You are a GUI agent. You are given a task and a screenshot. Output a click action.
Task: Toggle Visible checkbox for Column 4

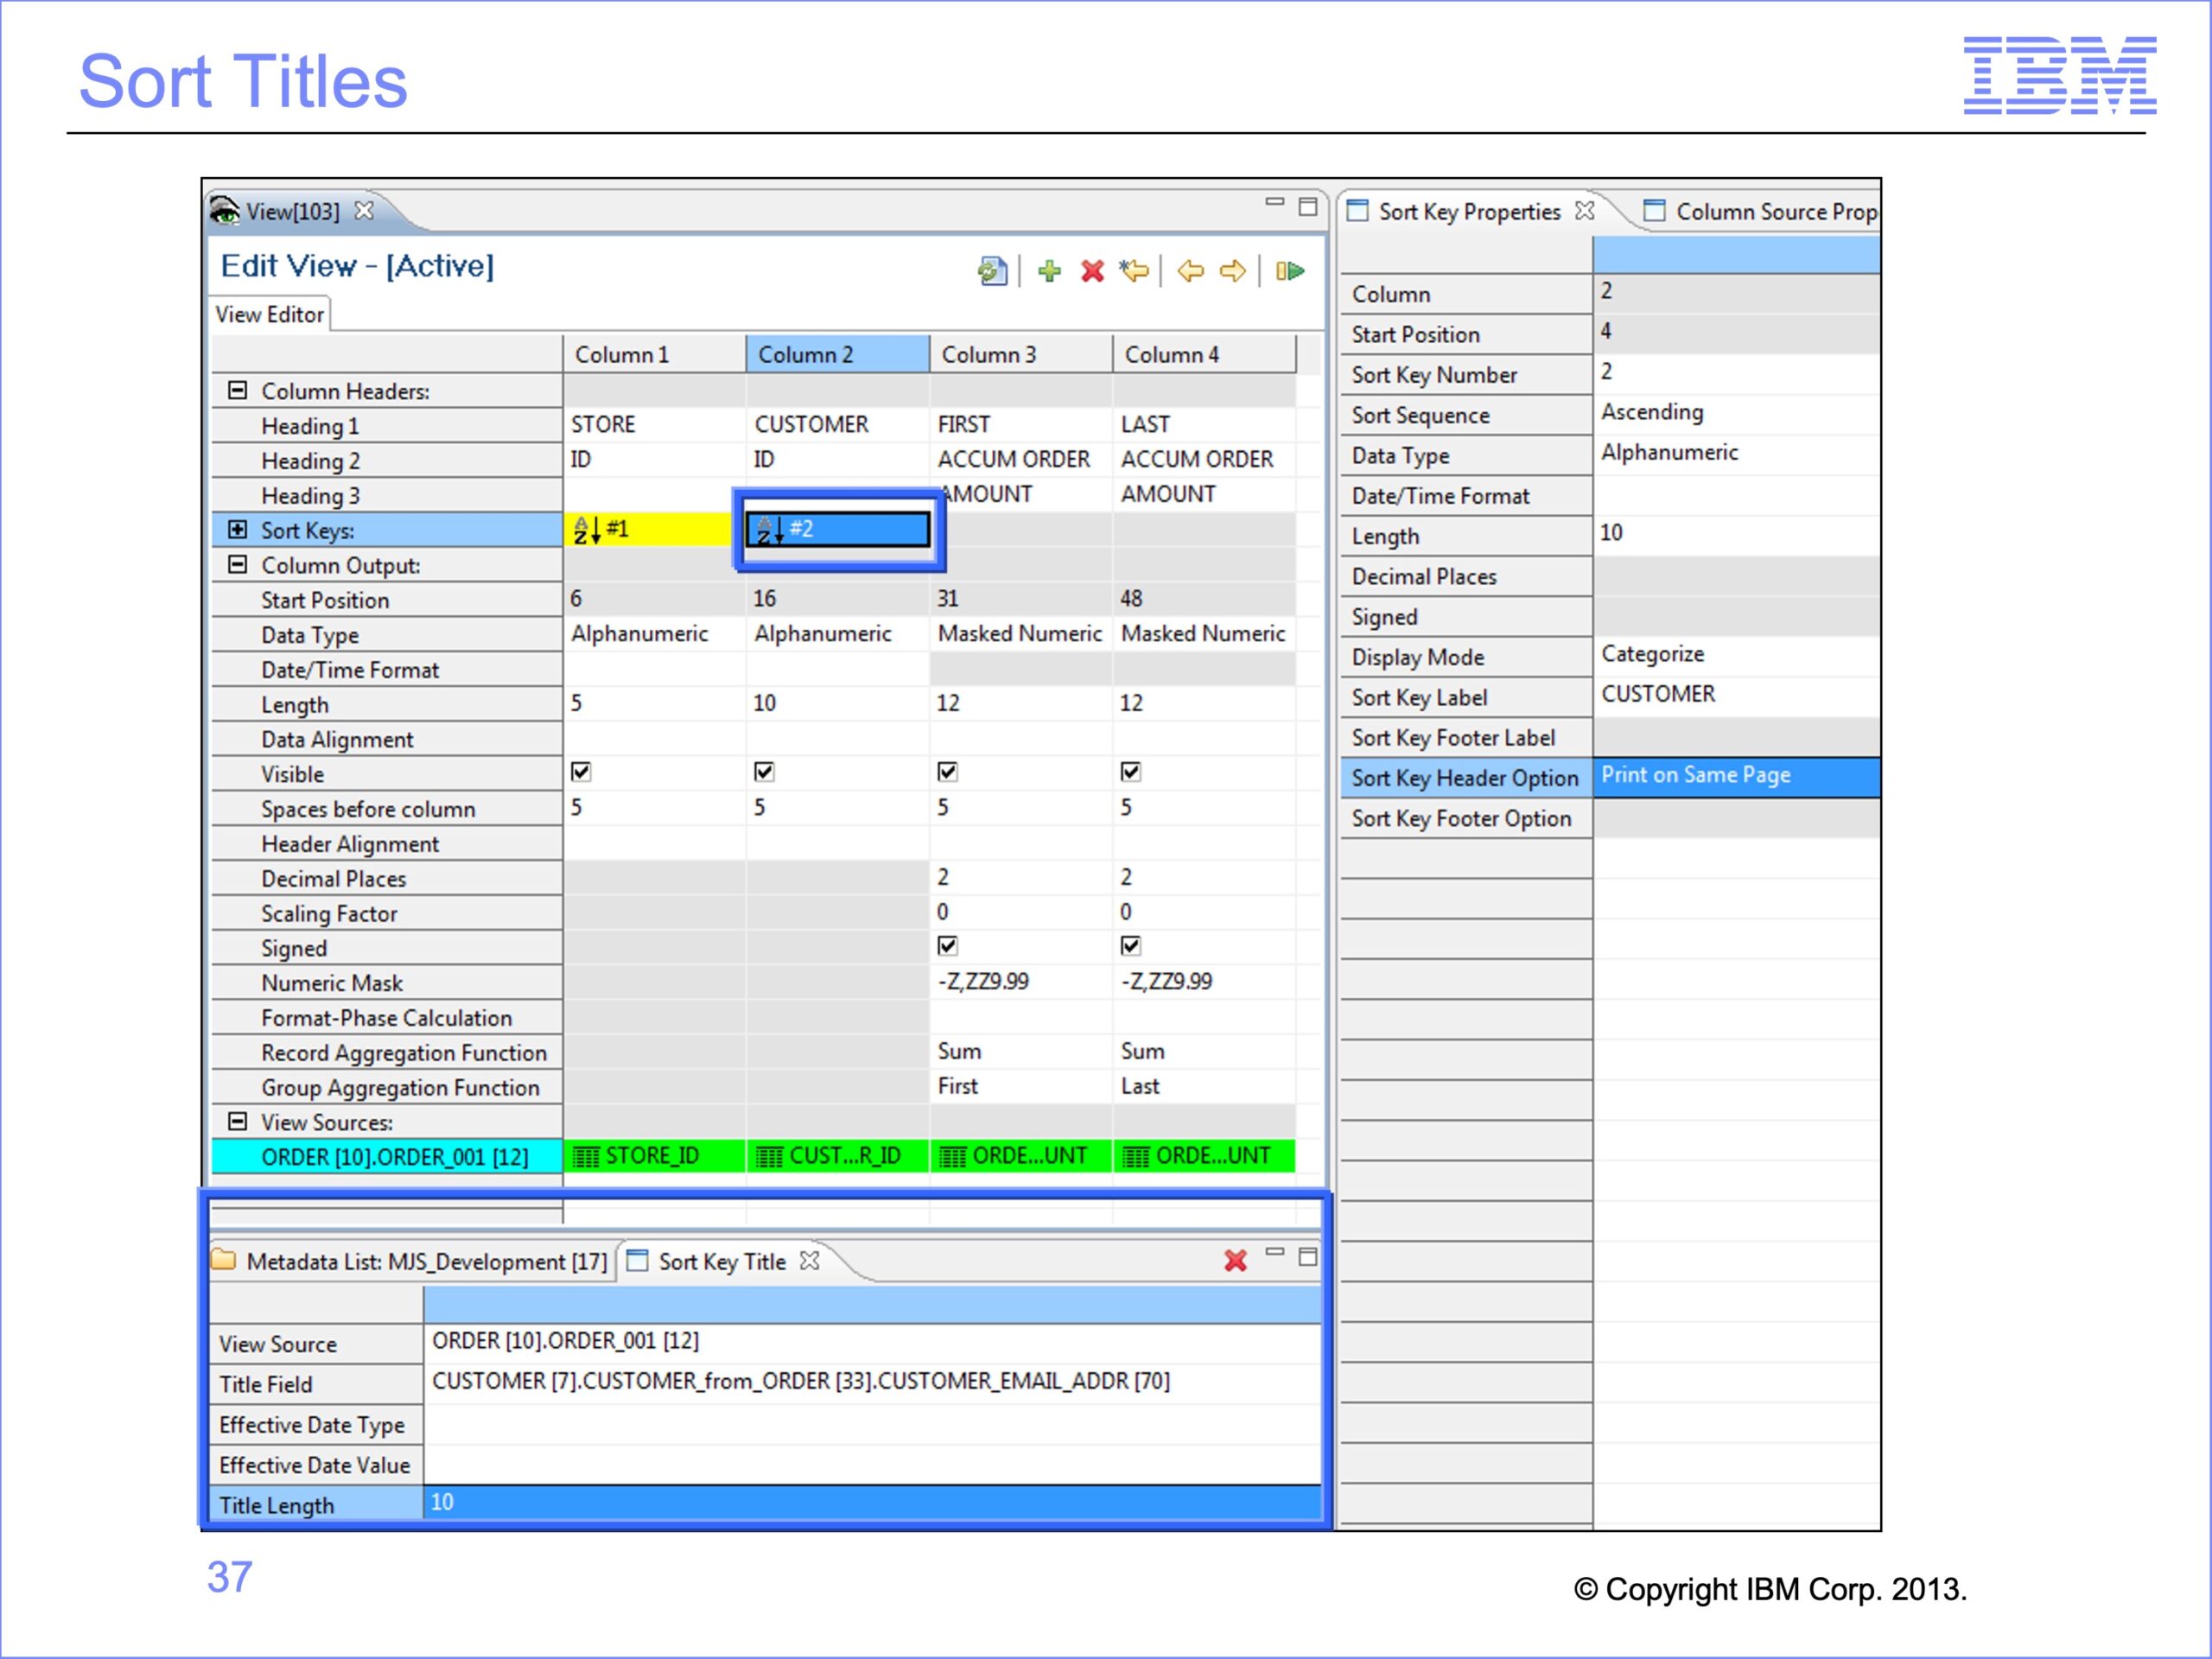[1130, 772]
